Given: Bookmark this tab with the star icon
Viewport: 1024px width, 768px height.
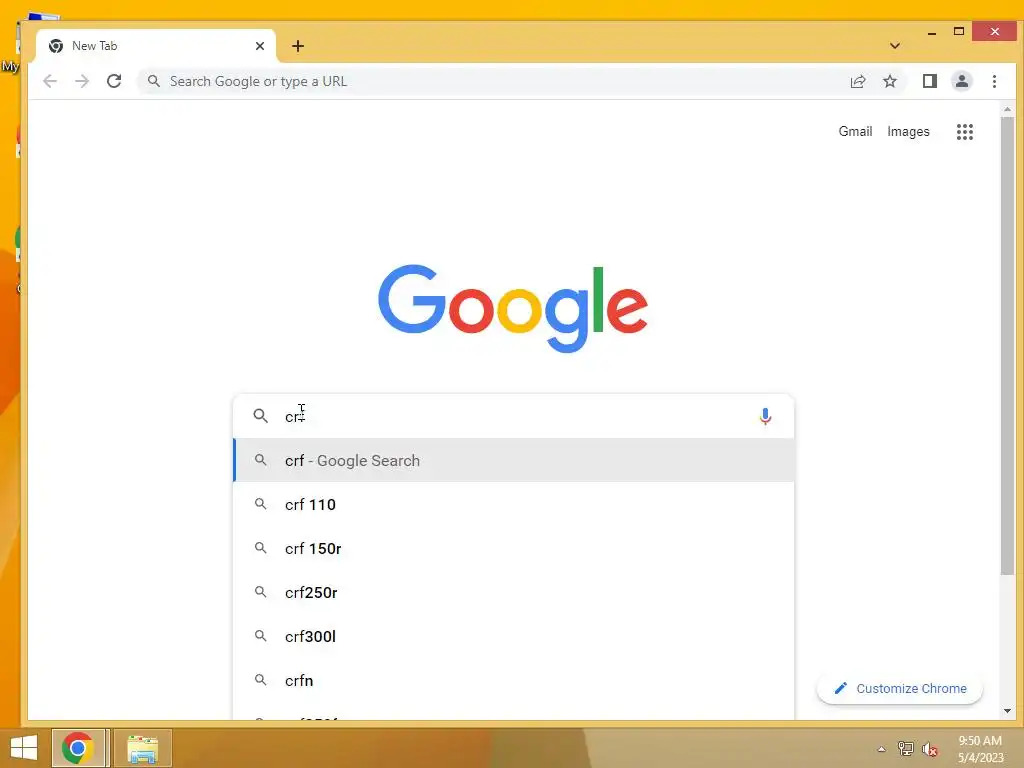Looking at the screenshot, I should tap(889, 81).
